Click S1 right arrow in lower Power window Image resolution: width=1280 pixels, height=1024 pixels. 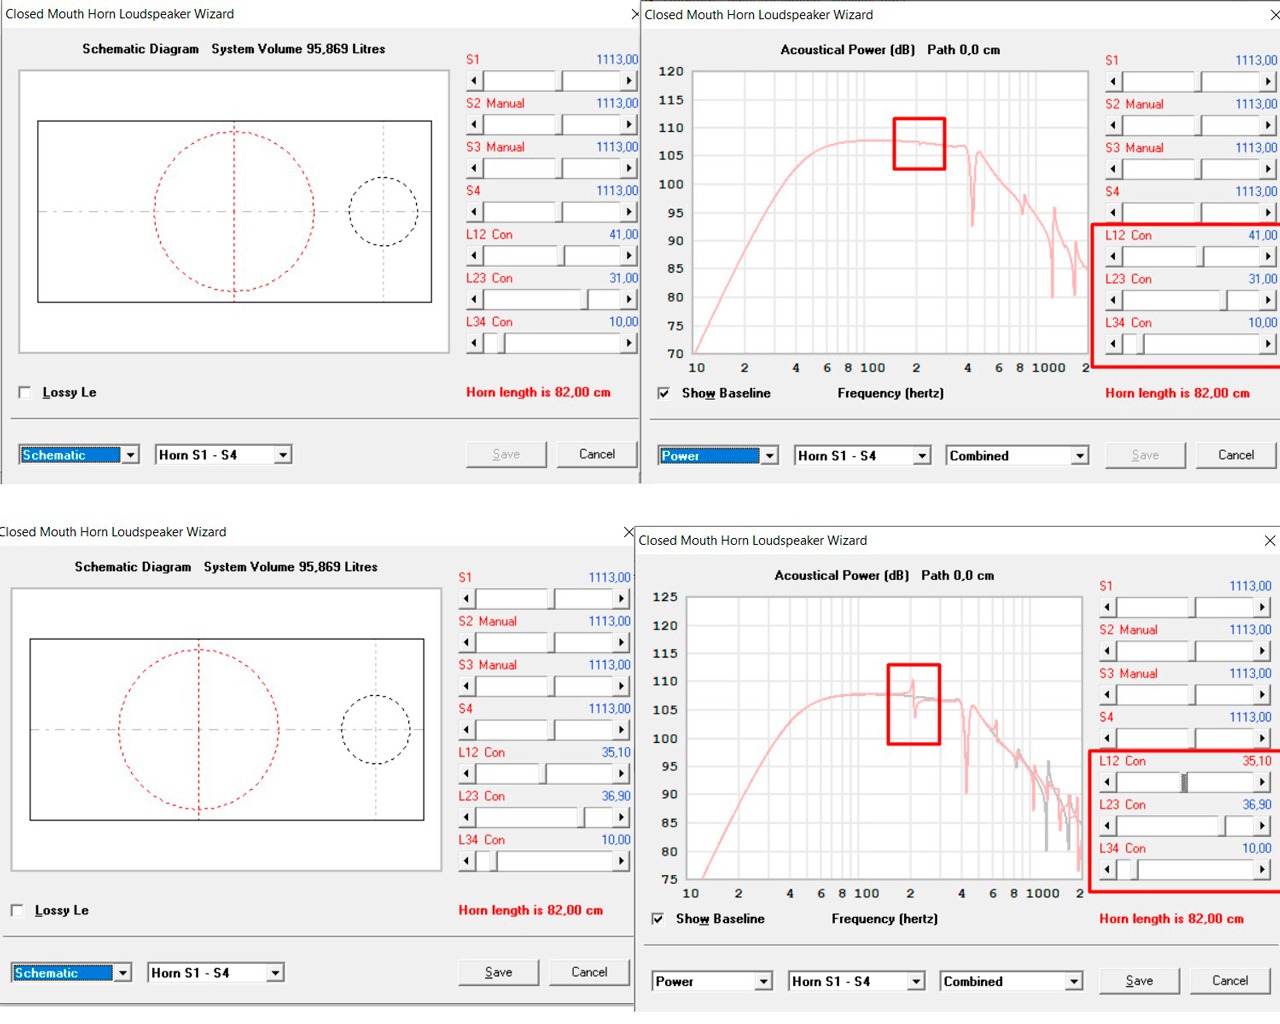1262,608
